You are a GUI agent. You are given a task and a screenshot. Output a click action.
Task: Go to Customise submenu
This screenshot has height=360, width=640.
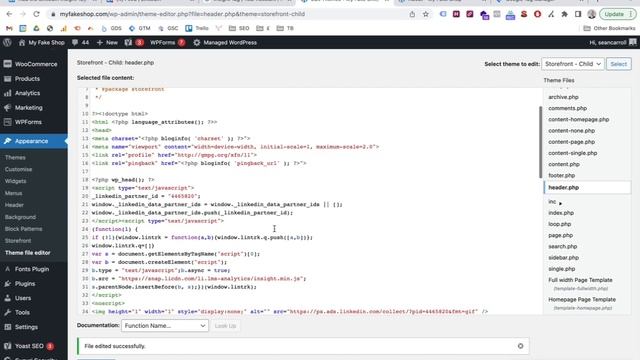pyautogui.click(x=18, y=169)
